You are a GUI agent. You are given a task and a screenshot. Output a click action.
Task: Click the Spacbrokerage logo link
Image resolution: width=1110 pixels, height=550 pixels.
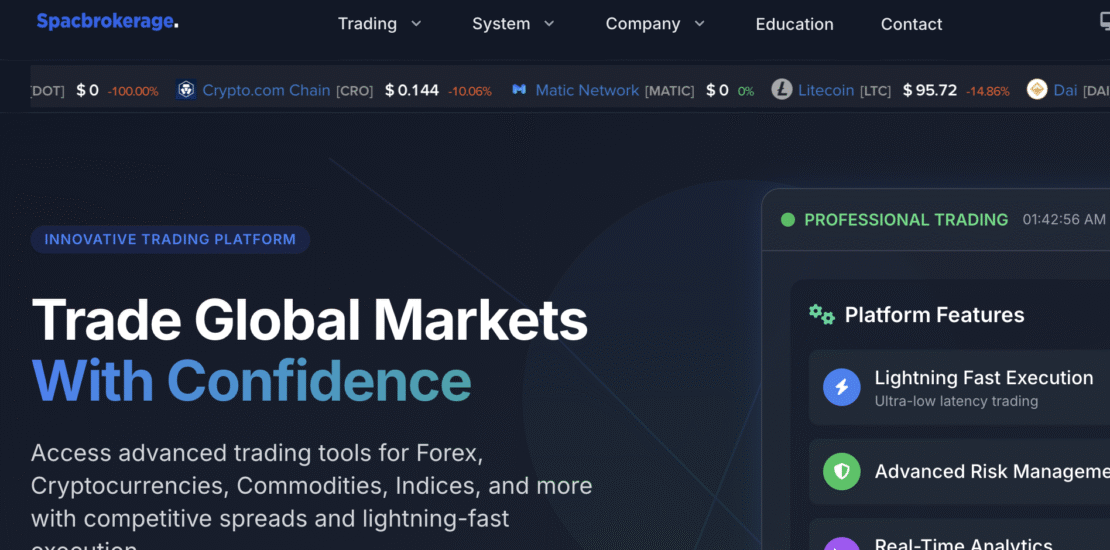point(108,22)
